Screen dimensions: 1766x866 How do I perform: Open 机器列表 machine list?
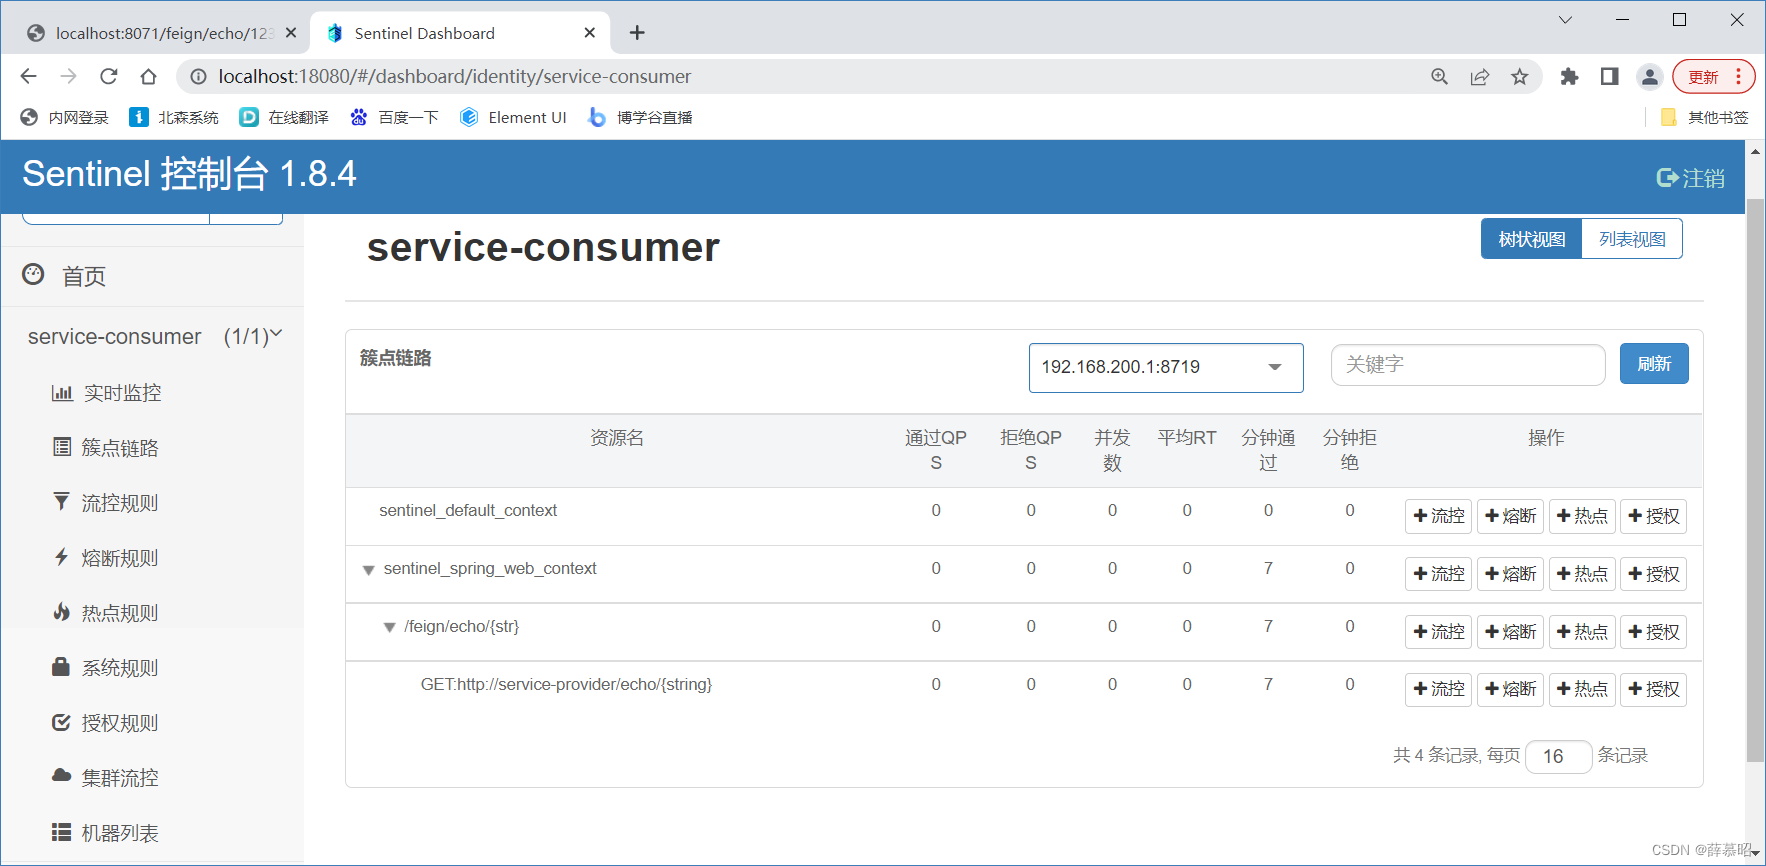(106, 833)
